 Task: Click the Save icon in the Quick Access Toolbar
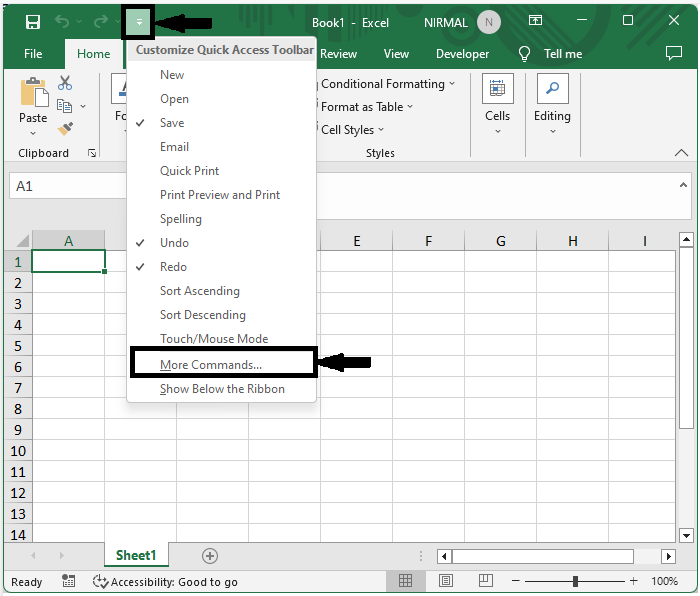[x=33, y=21]
